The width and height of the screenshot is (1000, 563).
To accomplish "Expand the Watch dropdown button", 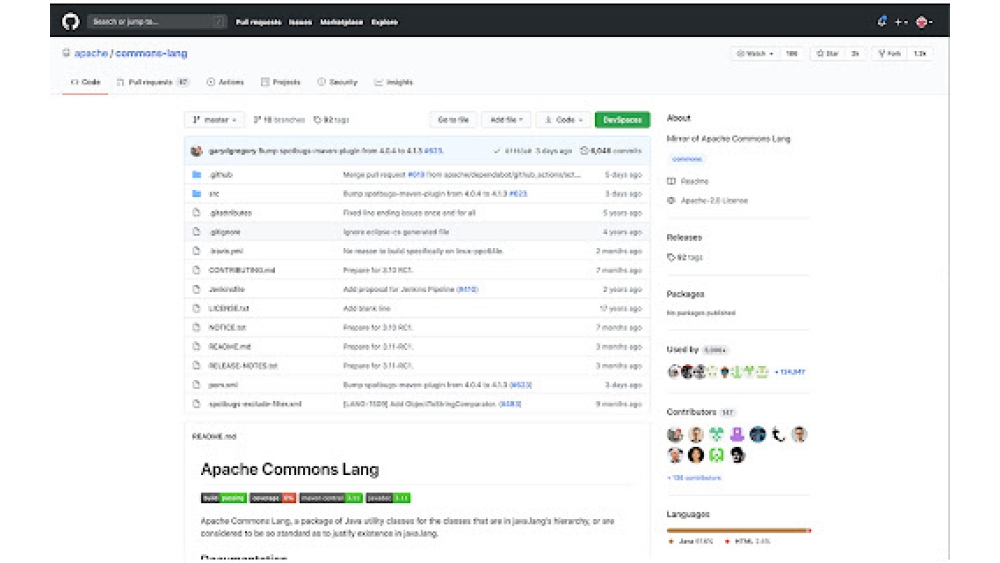I will pyautogui.click(x=755, y=54).
